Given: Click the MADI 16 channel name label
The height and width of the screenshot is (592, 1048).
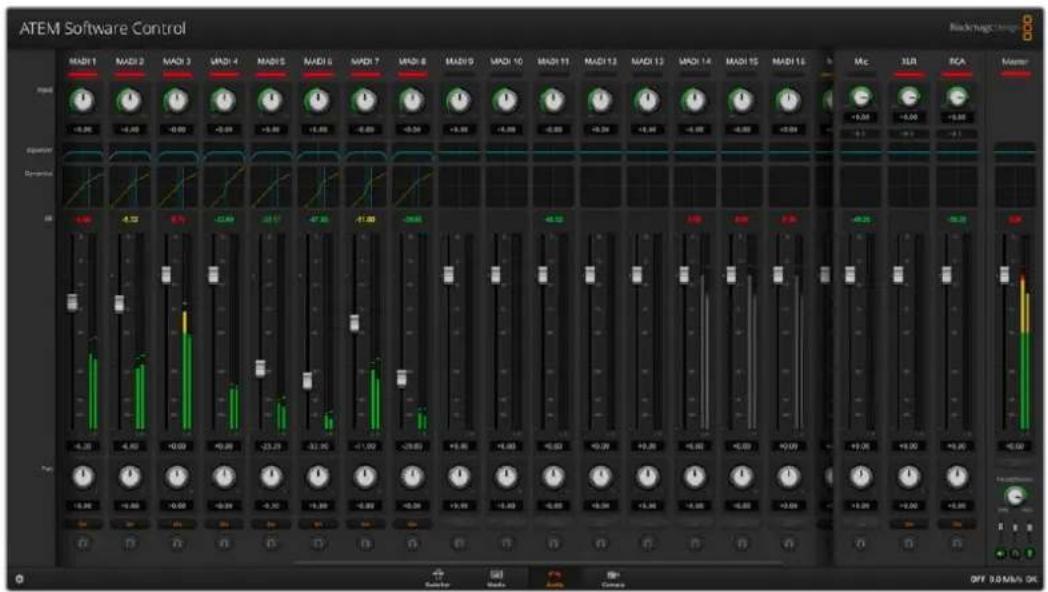Looking at the screenshot, I should coord(789,61).
